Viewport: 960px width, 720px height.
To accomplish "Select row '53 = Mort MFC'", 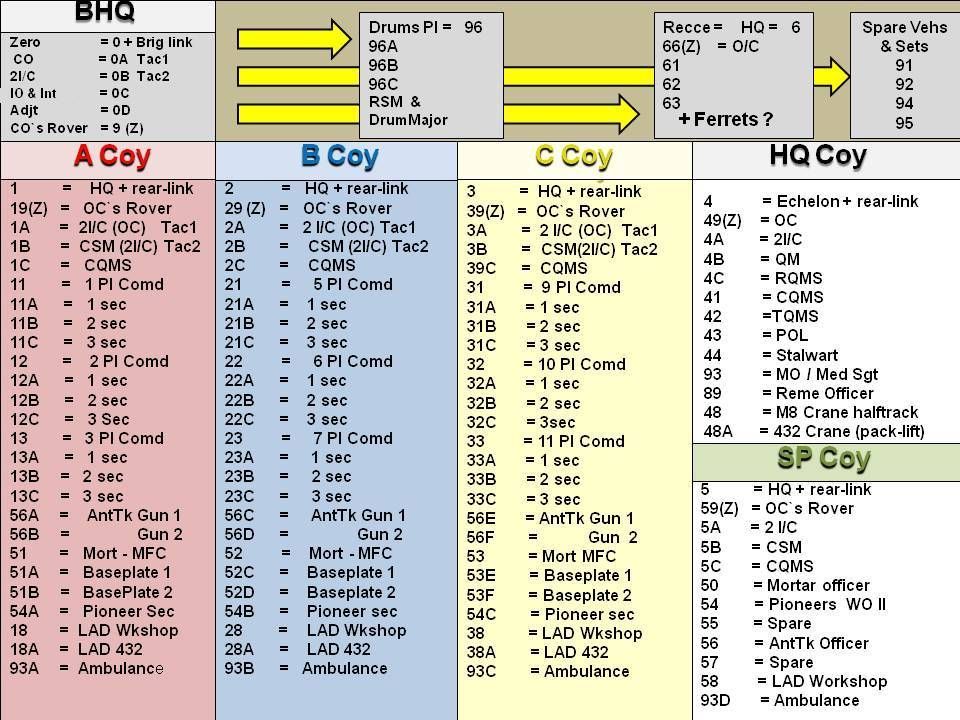I will (x=541, y=557).
